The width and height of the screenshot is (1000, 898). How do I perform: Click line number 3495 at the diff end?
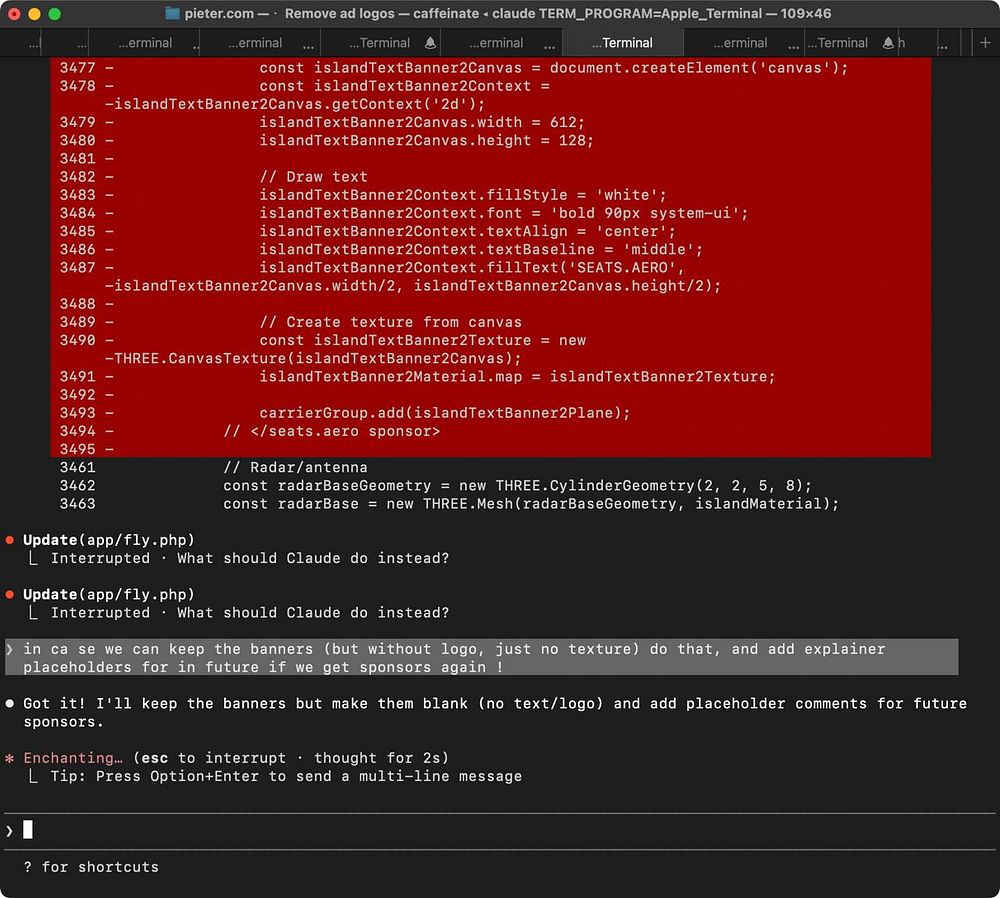click(x=77, y=449)
